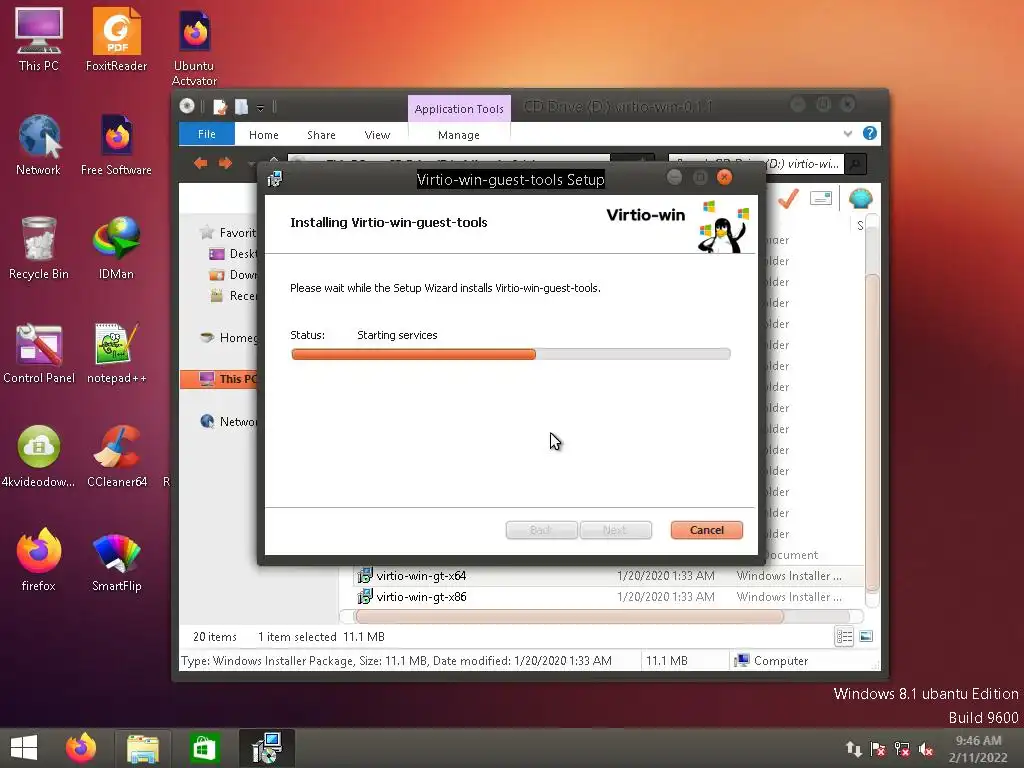Expand the Explorer ribbon chevron
The width and height of the screenshot is (1024, 768).
(x=848, y=133)
